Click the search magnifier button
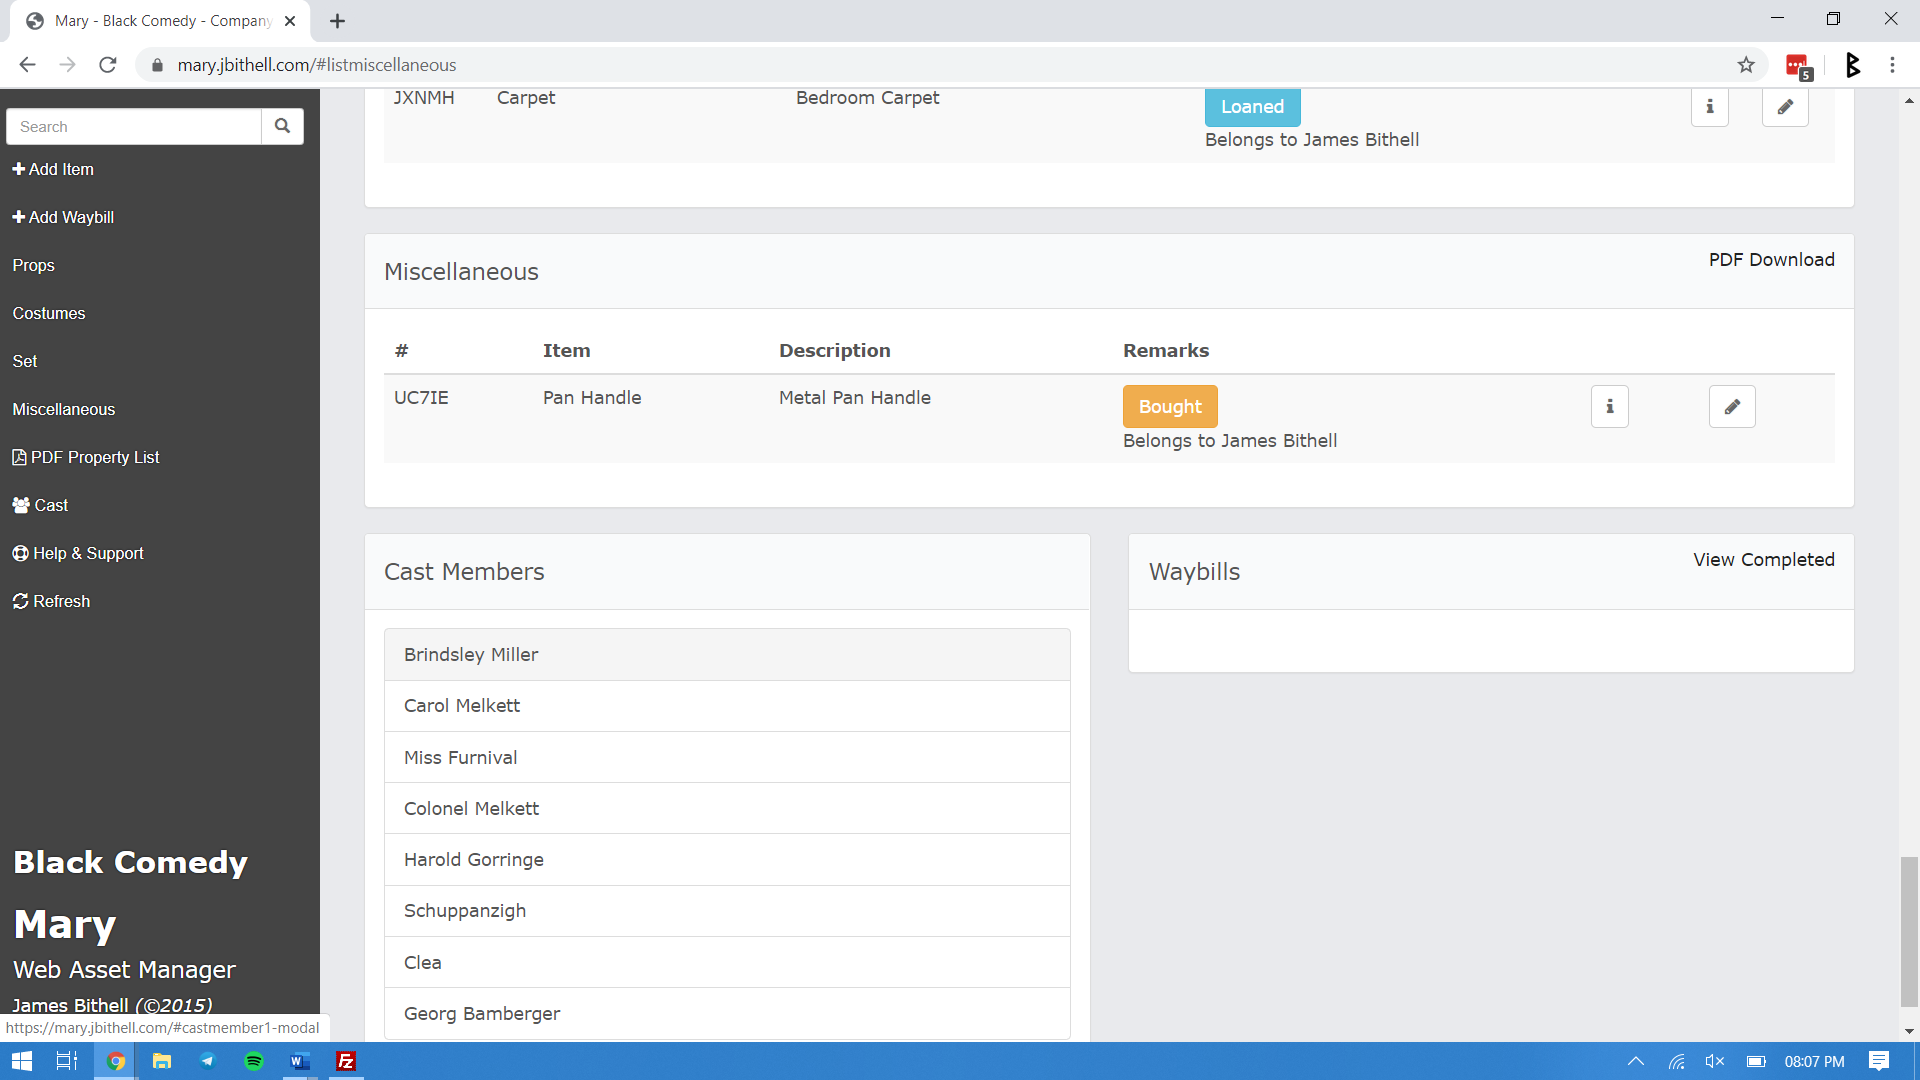Screen dimensions: 1920x1080 pyautogui.click(x=282, y=126)
